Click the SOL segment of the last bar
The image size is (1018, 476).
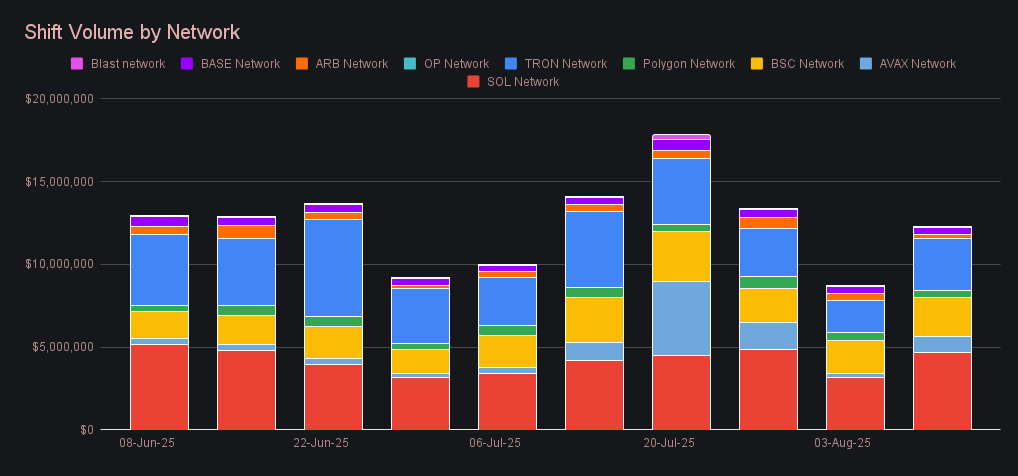pos(942,390)
